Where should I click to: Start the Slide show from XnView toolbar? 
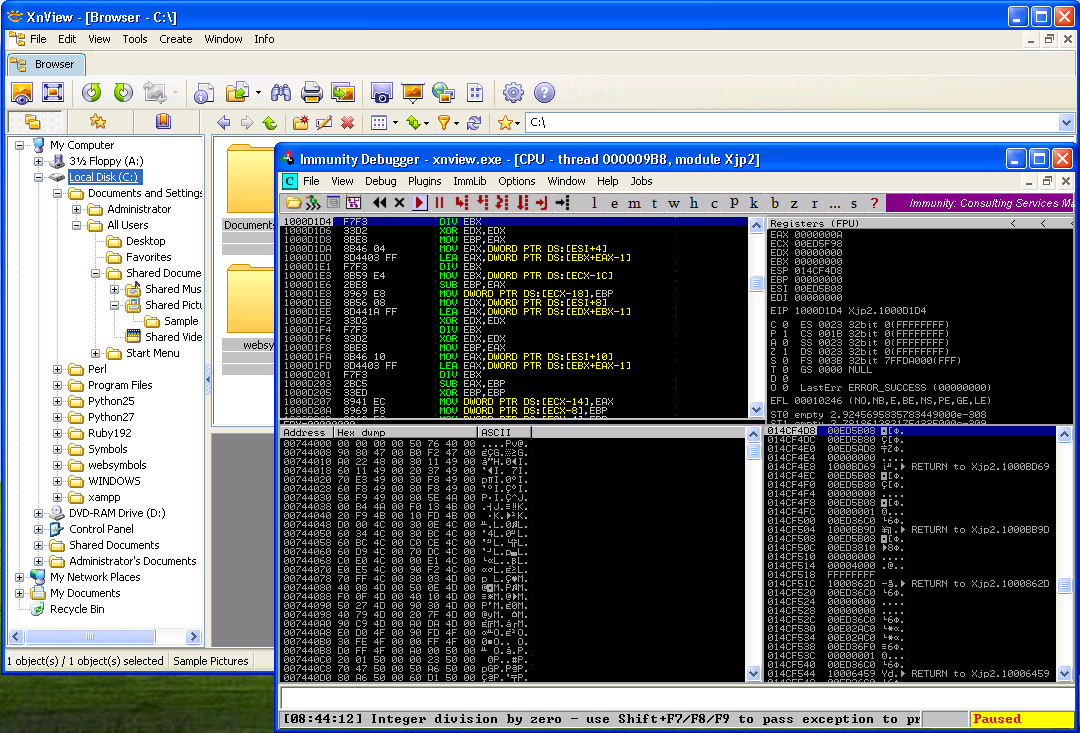click(x=413, y=93)
